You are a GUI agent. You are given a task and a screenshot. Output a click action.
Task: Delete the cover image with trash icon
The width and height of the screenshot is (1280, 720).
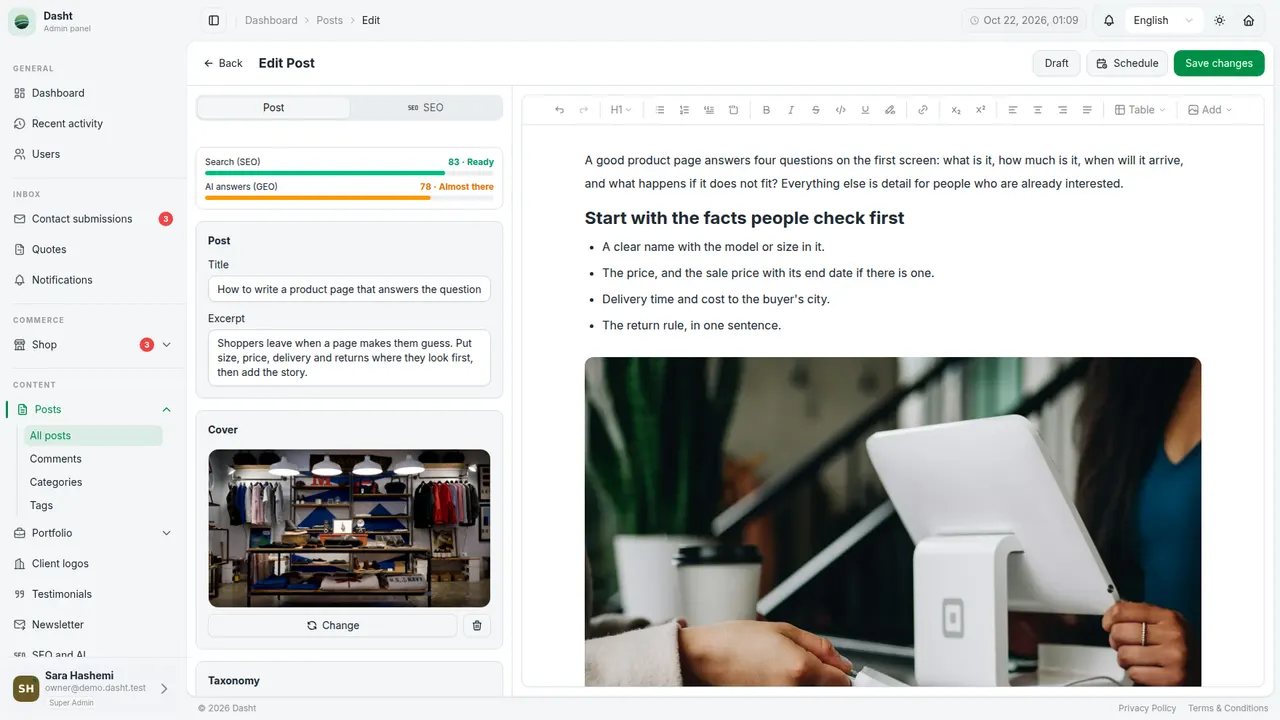477,625
